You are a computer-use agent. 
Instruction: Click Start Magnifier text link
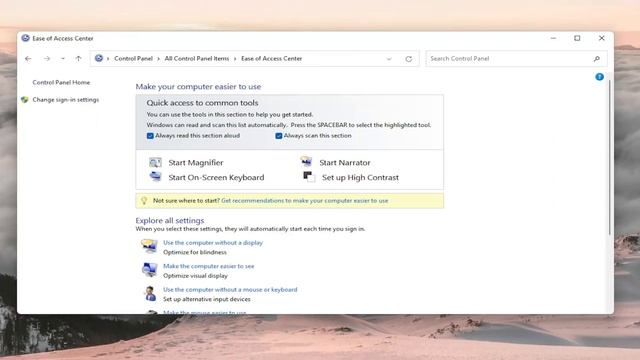coord(196,162)
